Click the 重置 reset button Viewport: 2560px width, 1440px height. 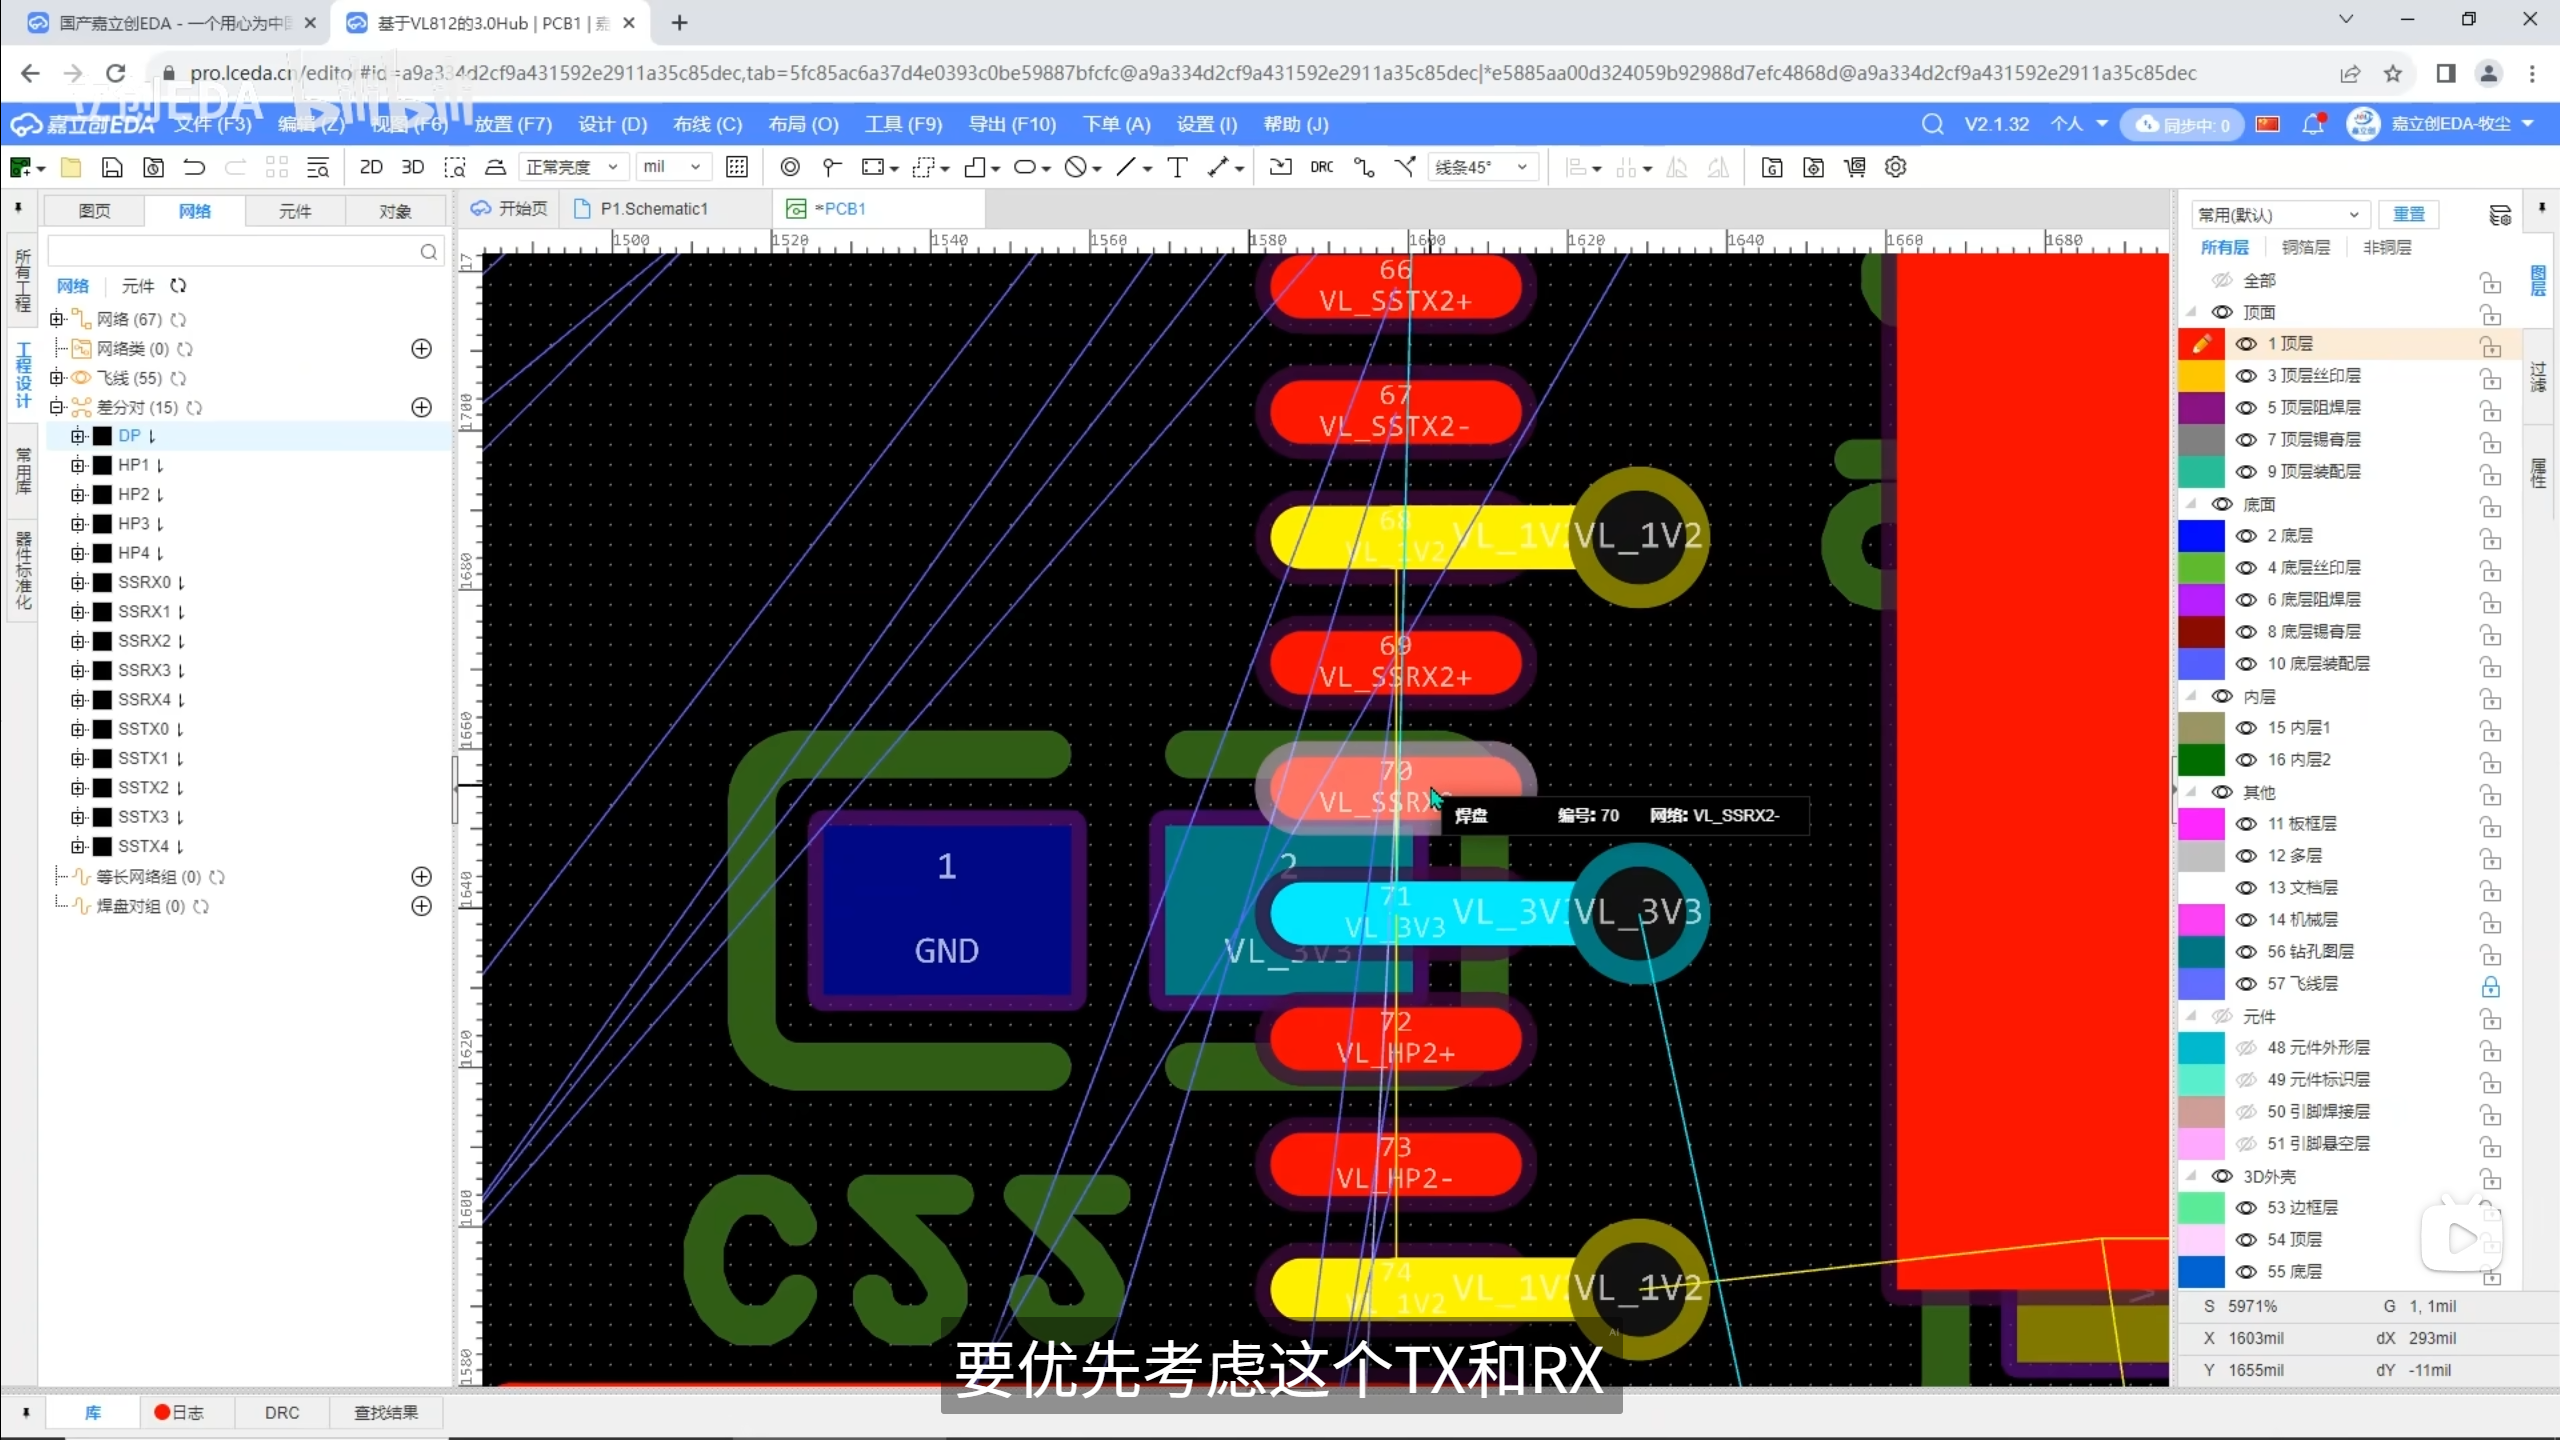click(x=2408, y=214)
